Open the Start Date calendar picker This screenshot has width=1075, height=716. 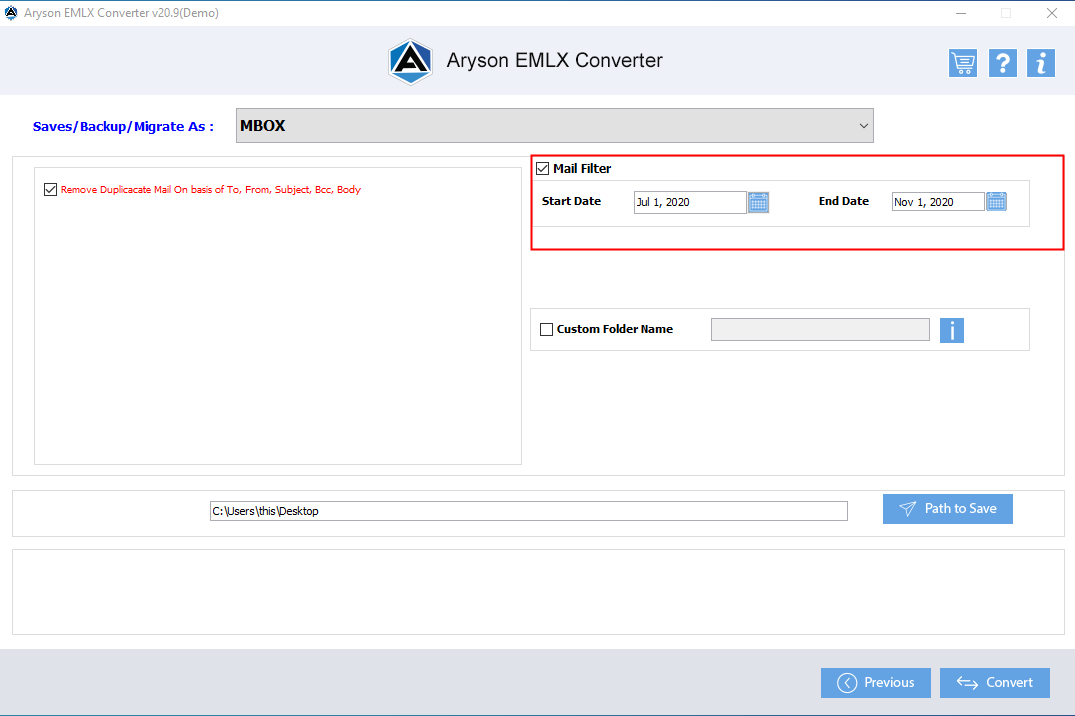(x=758, y=202)
